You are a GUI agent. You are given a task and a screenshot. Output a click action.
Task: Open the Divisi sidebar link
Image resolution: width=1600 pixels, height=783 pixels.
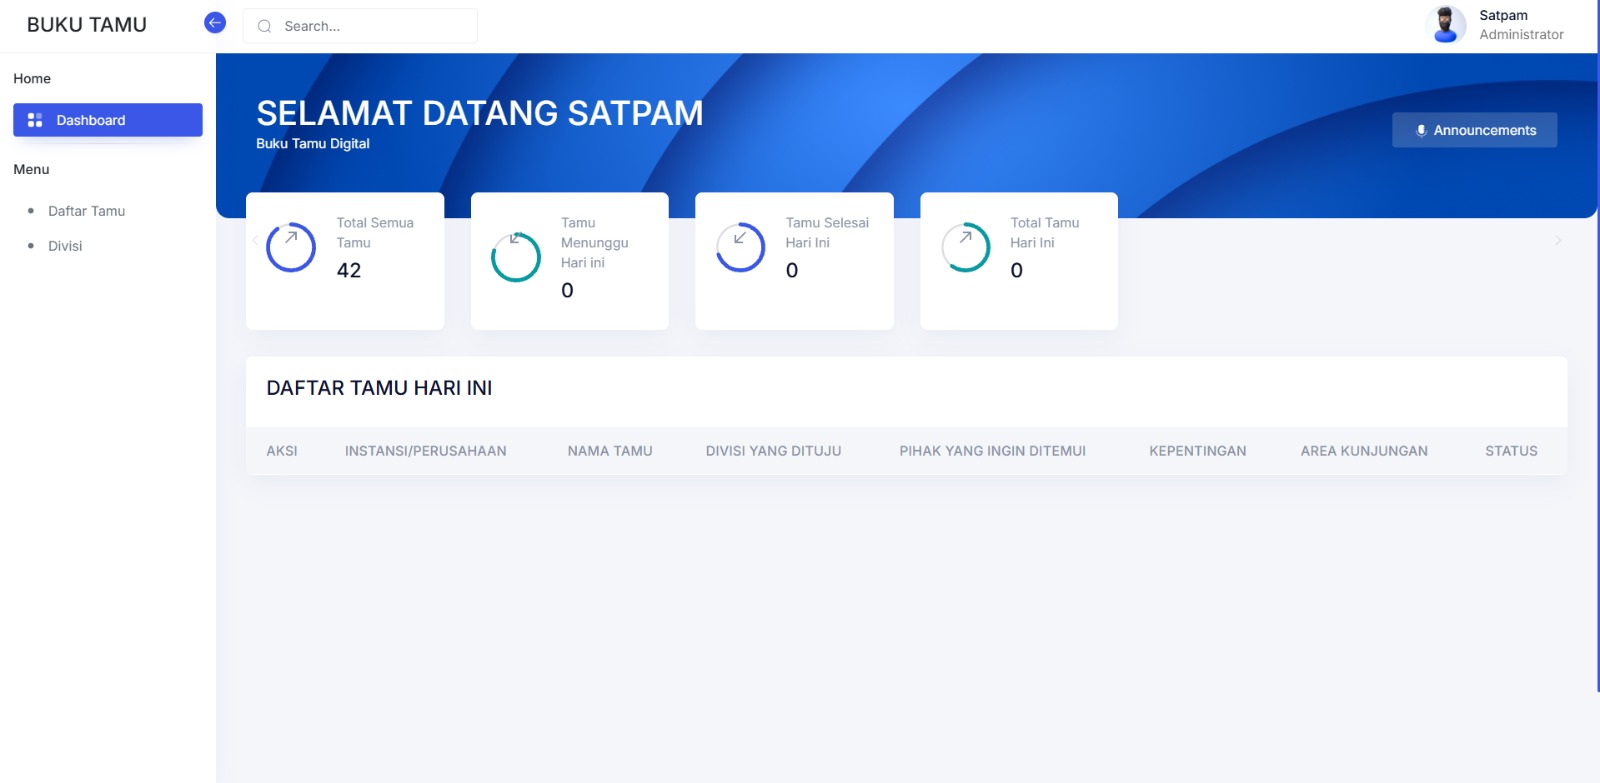tap(65, 246)
